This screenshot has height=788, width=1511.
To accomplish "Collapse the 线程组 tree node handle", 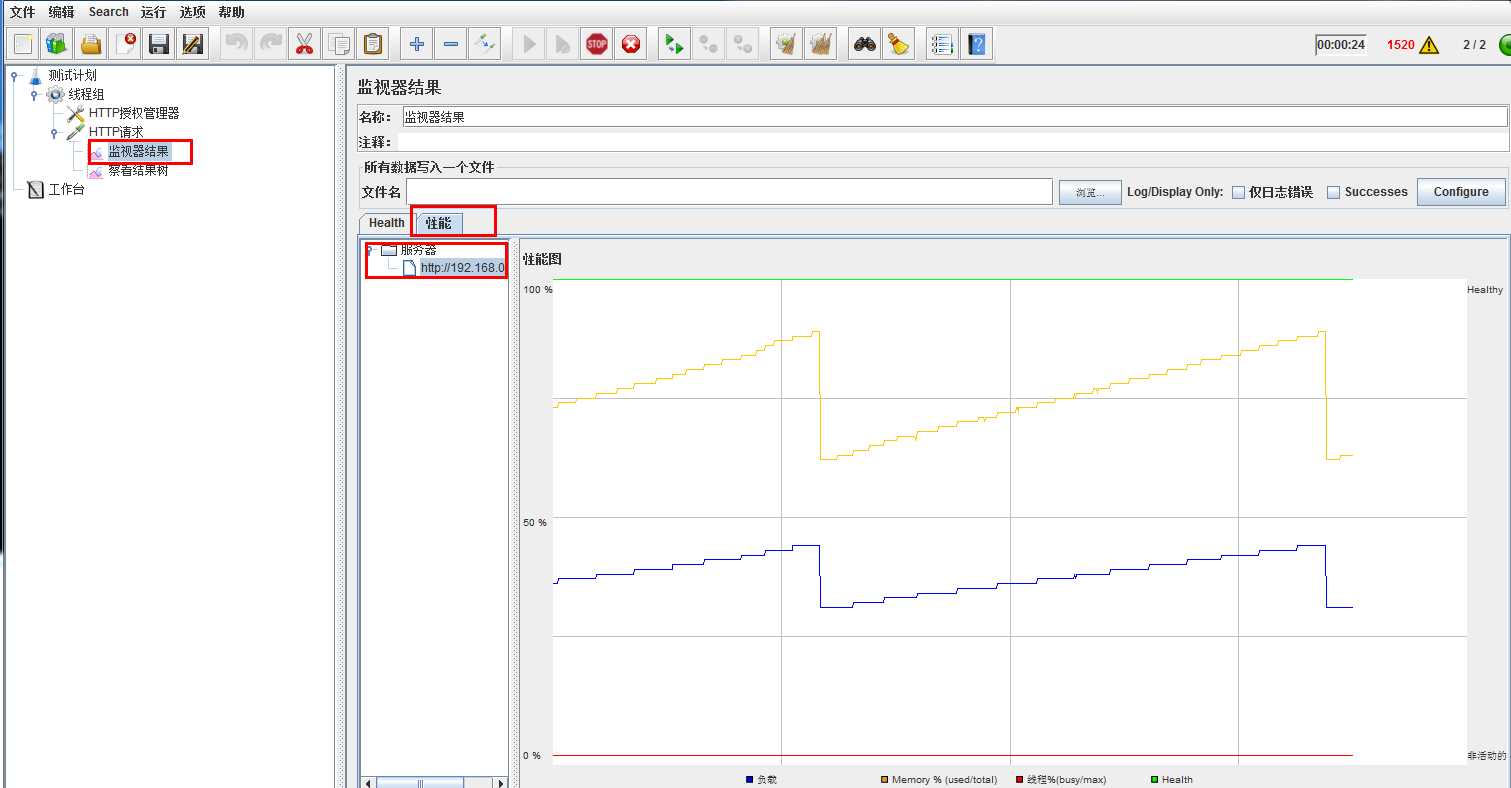I will click(x=33, y=94).
